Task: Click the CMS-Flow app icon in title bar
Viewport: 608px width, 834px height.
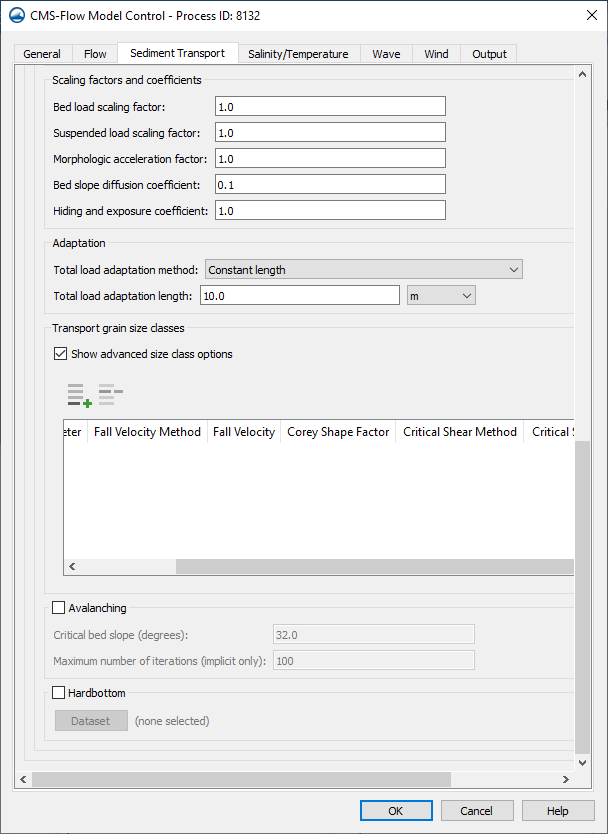Action: pyautogui.click(x=18, y=15)
